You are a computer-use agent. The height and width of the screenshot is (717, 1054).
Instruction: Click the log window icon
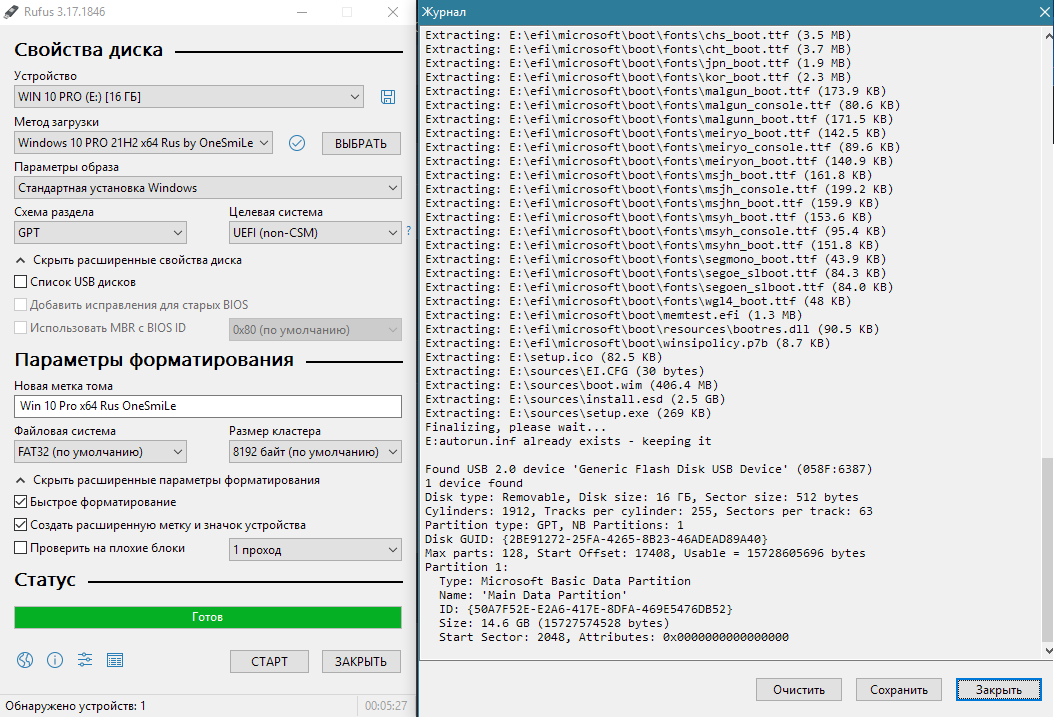115,660
